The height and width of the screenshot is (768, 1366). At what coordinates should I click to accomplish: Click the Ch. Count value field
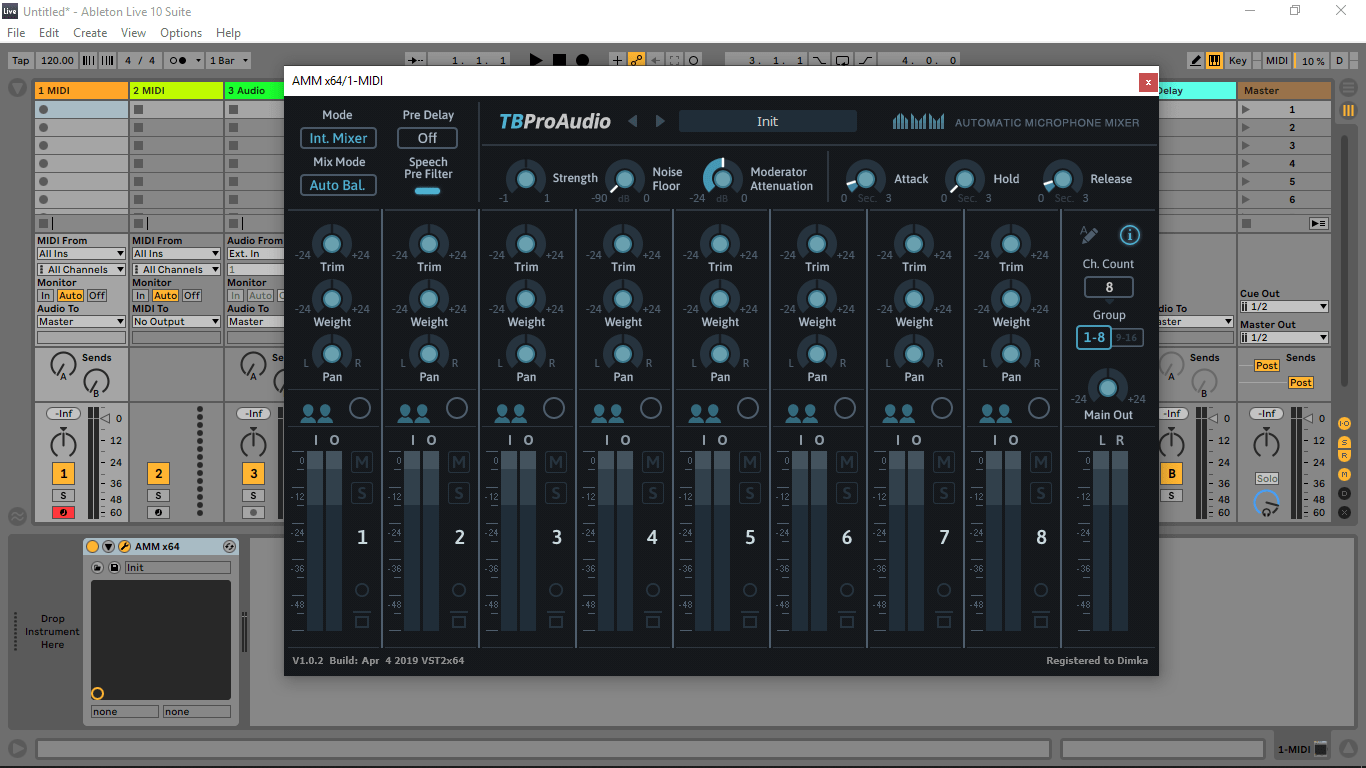coord(1108,288)
